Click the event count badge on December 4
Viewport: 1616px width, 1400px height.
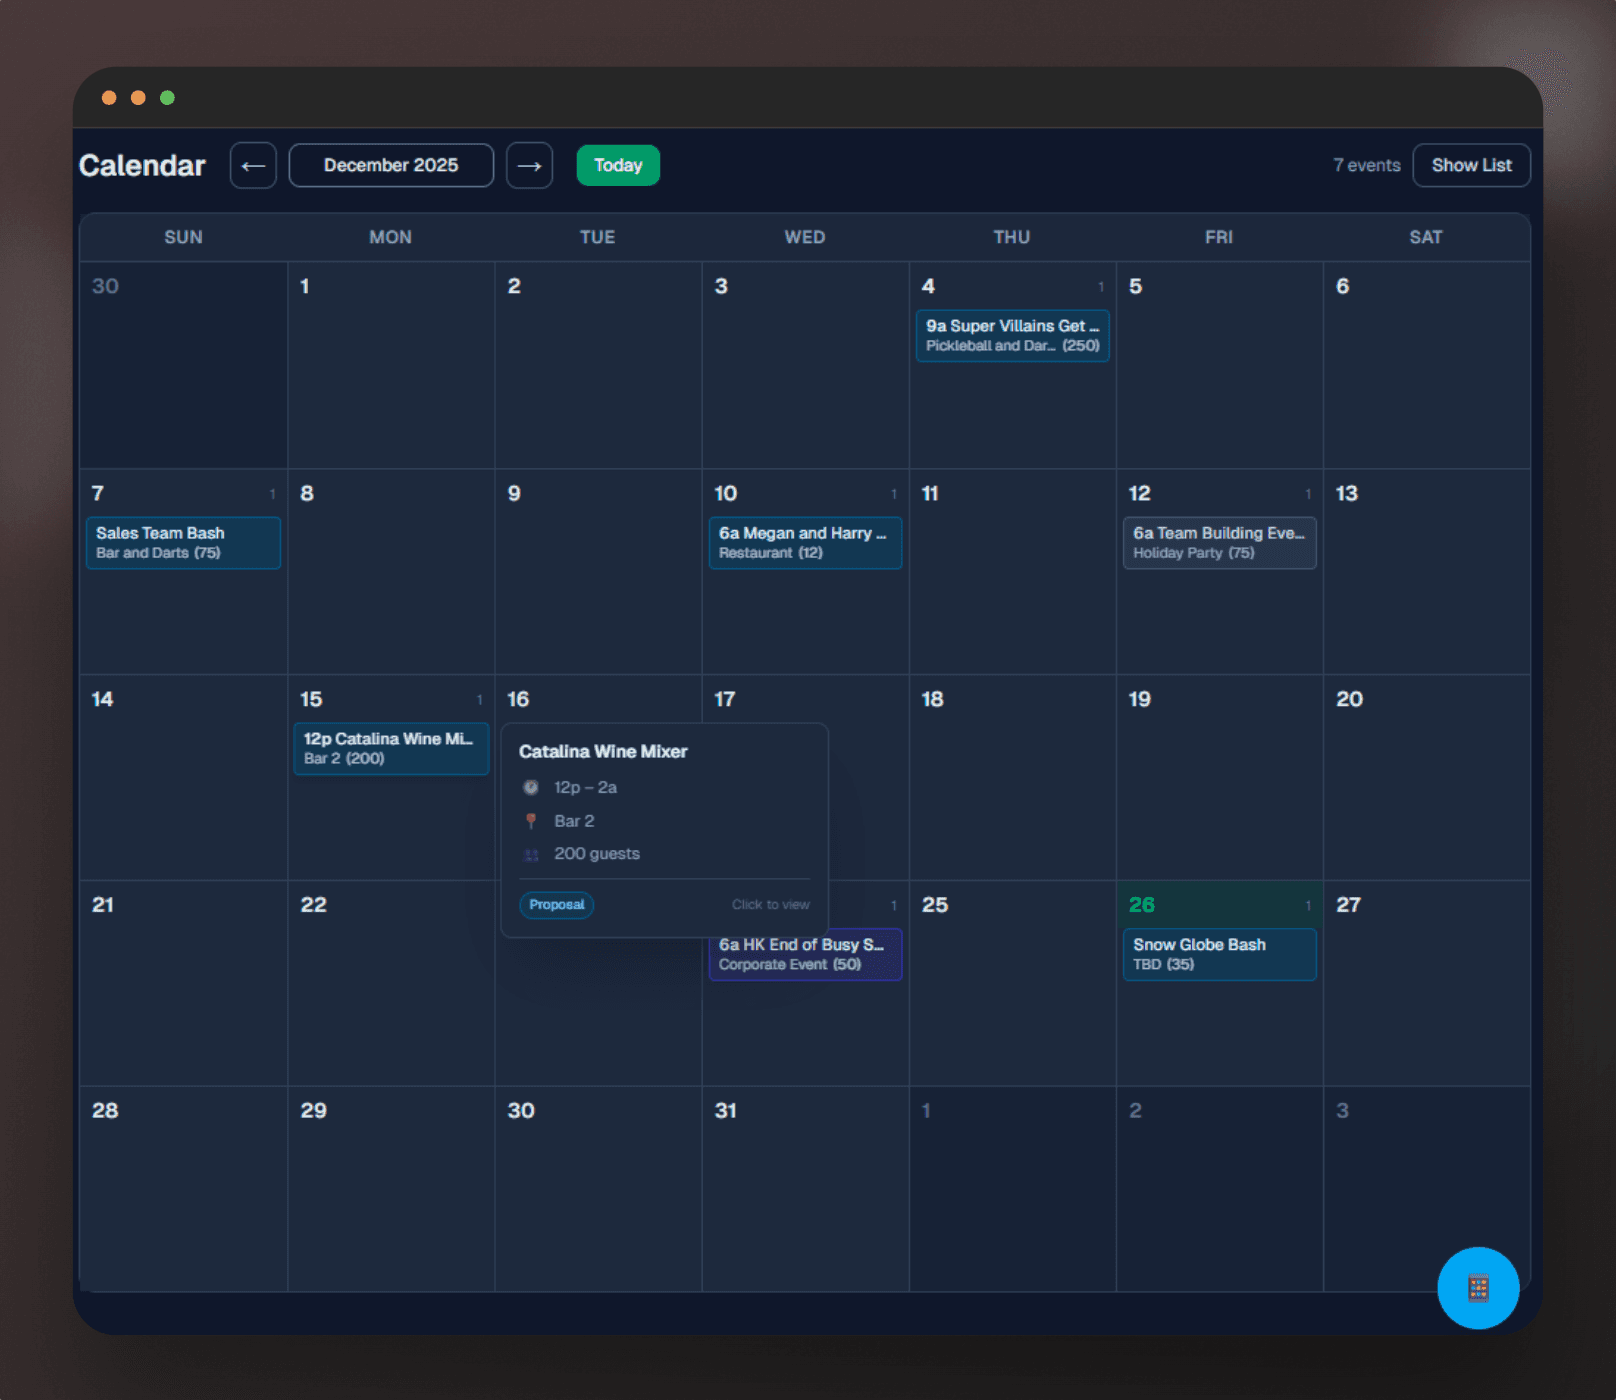click(1100, 286)
